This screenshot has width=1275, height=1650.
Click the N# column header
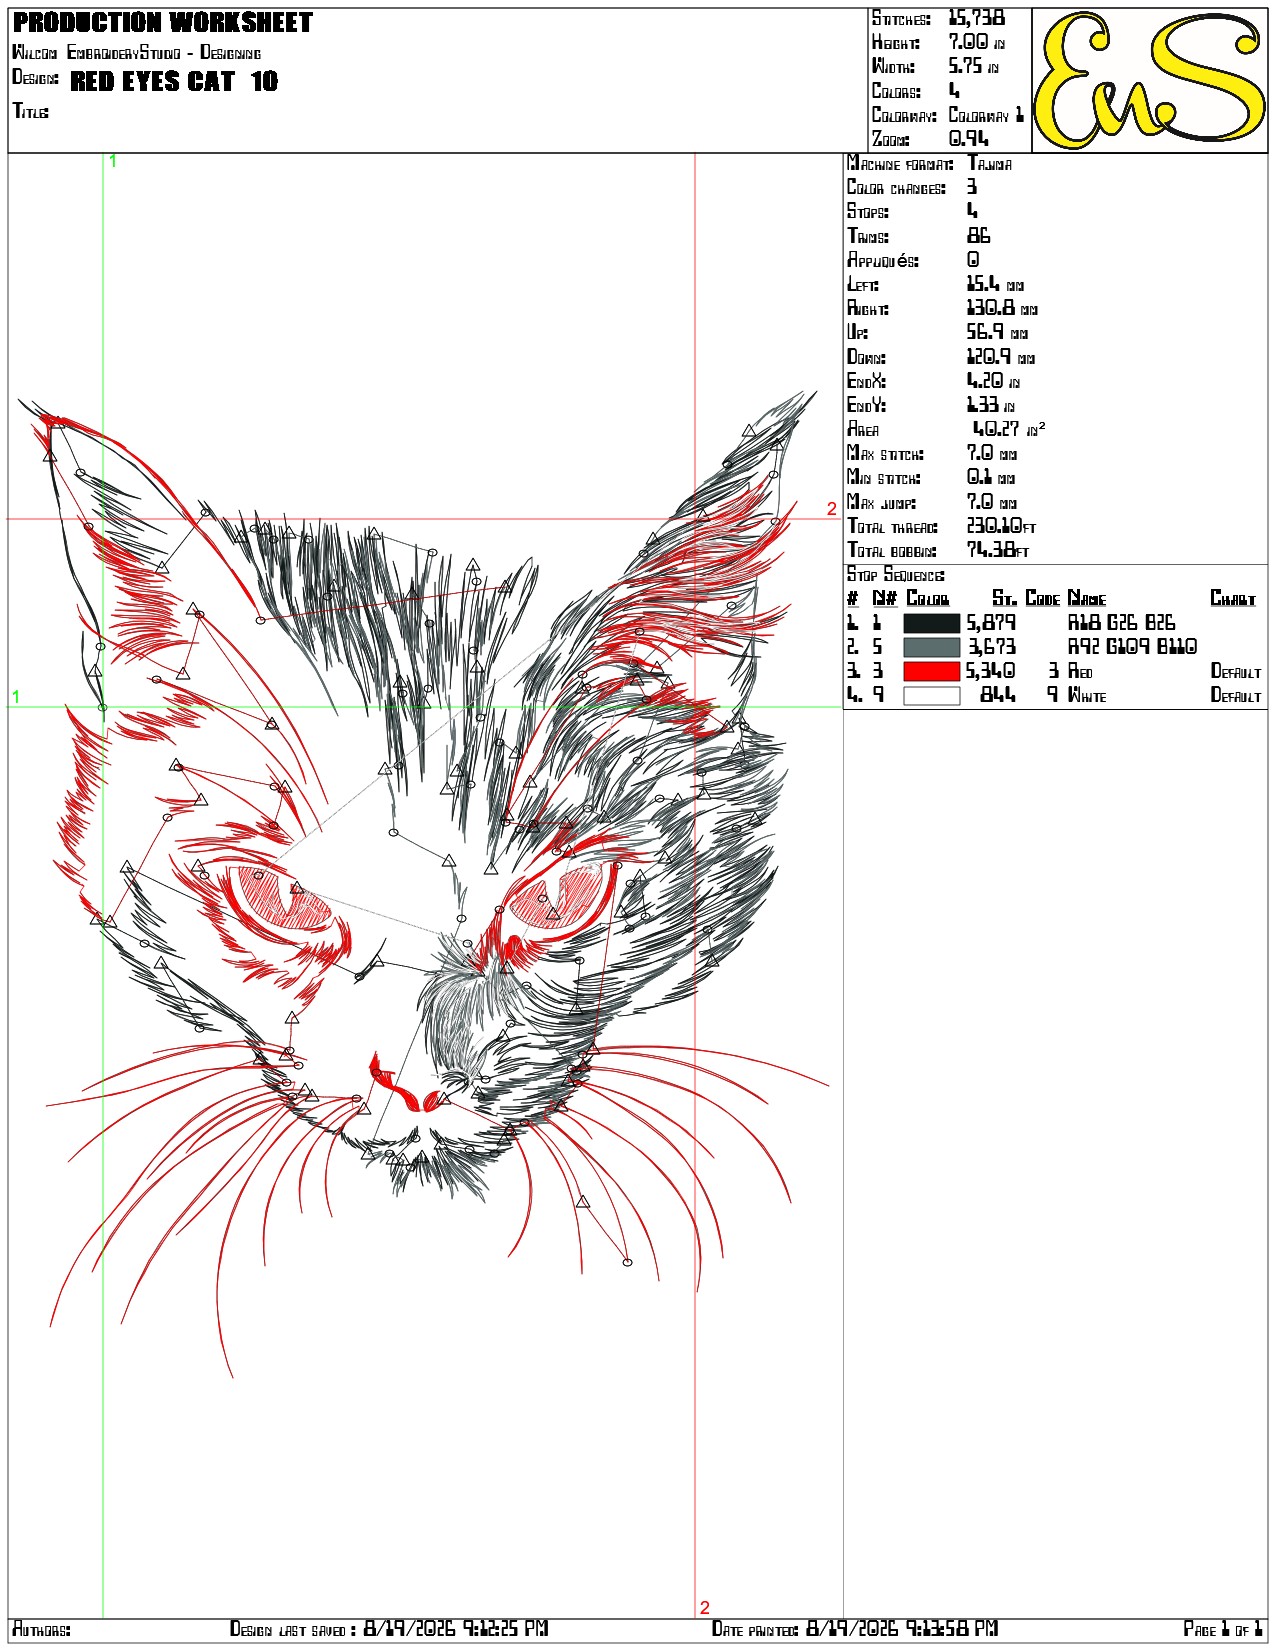pos(884,598)
